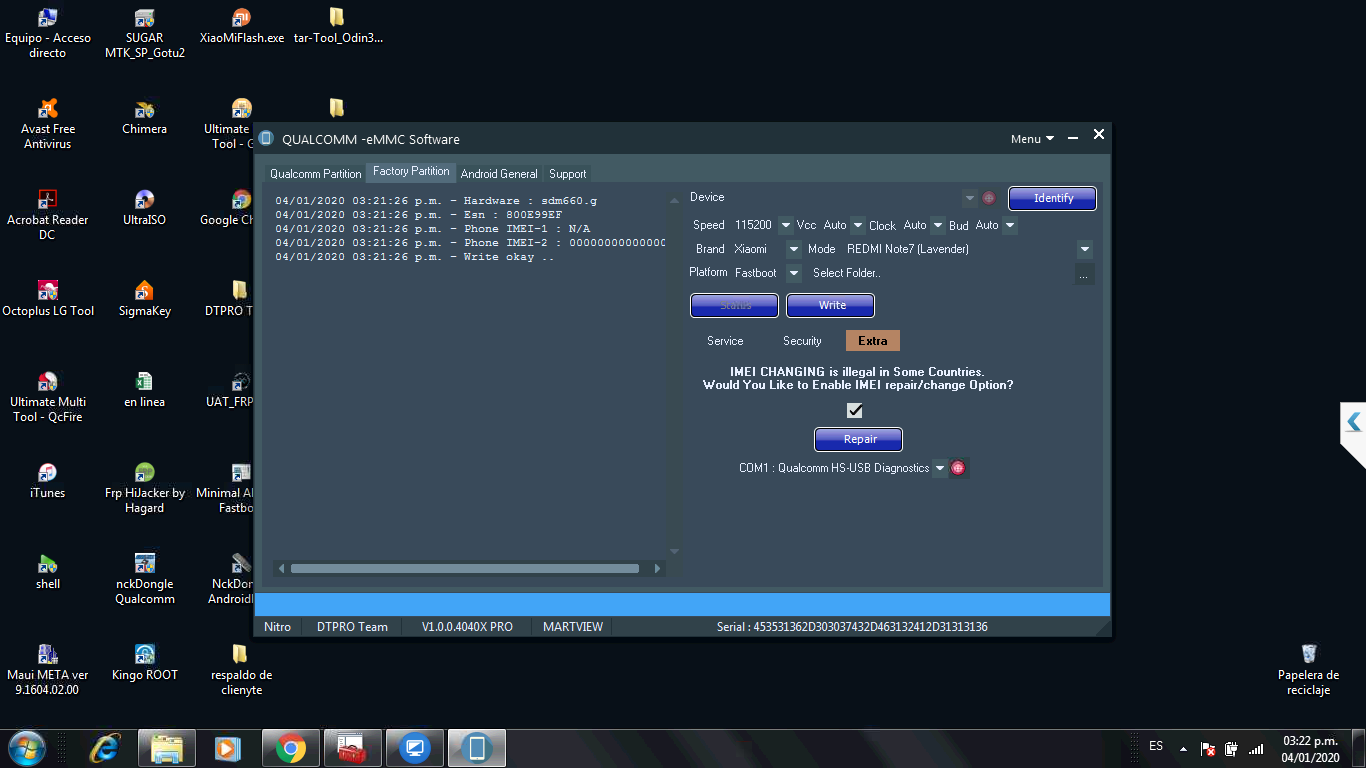Click the taskbar clock showing 03:22 p.m.
Screen dimensions: 1366x768
[1311, 749]
